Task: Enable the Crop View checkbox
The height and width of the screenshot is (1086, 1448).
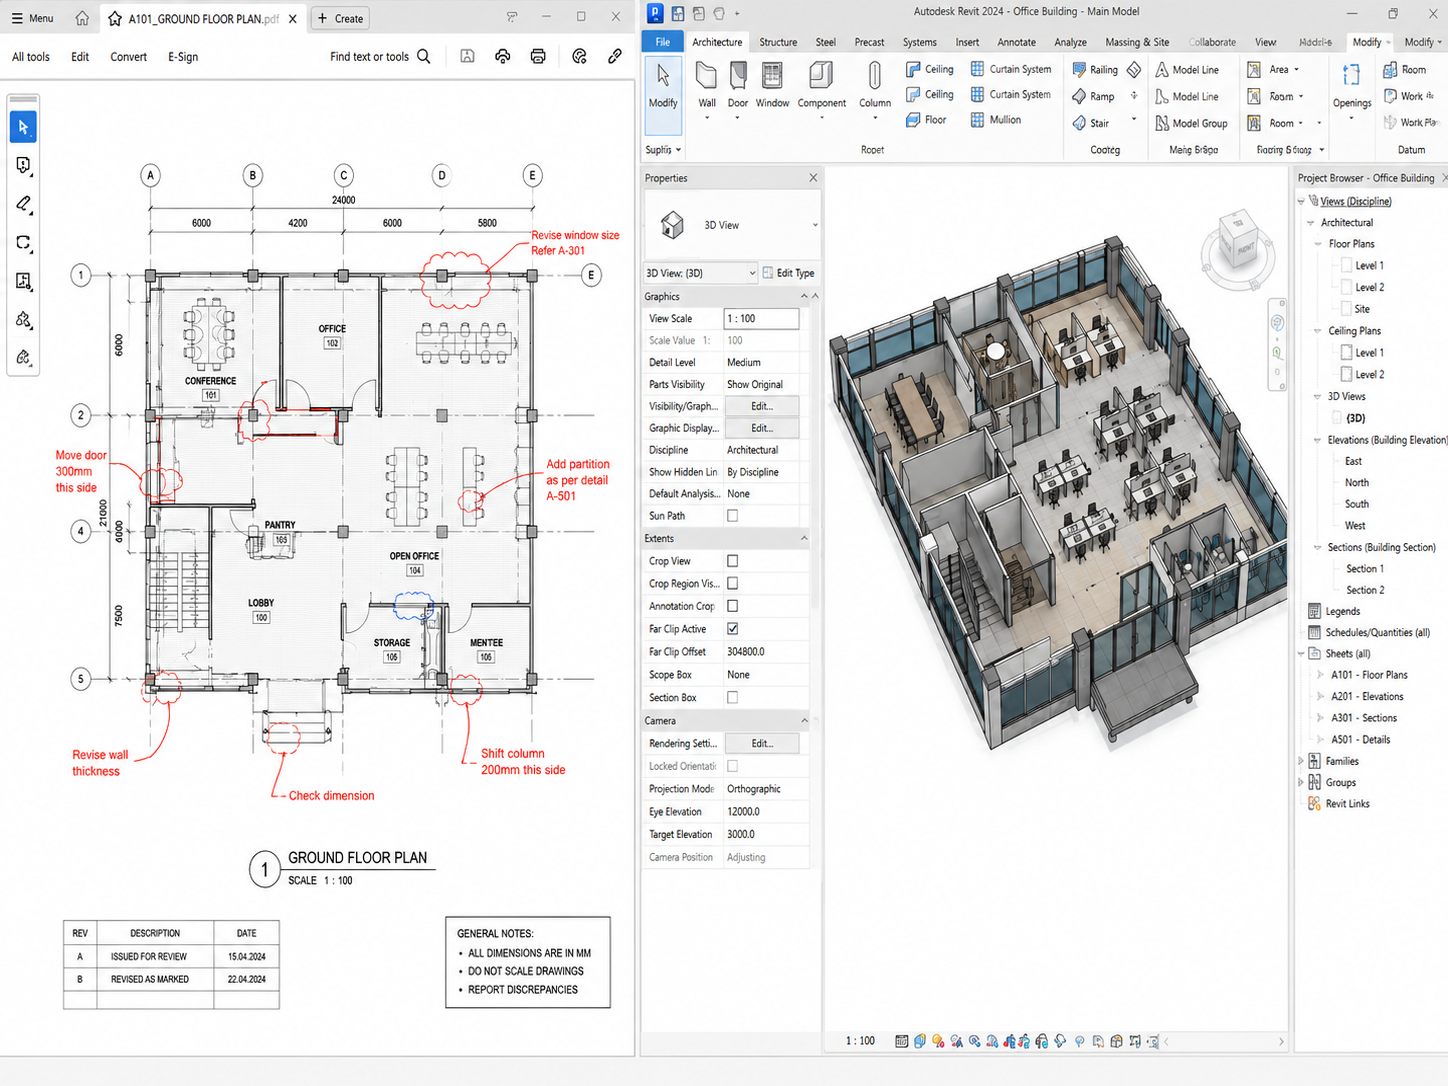Action: [x=732, y=561]
